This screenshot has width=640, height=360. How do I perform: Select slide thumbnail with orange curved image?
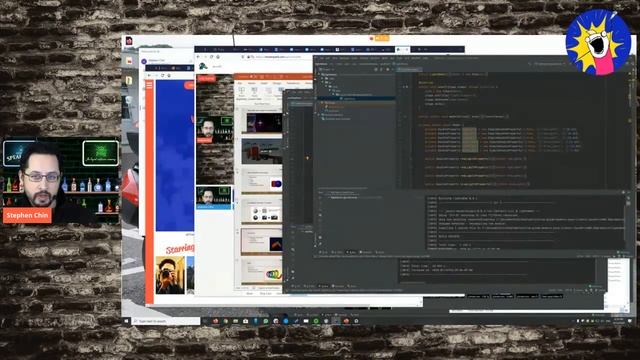pyautogui.click(x=262, y=241)
